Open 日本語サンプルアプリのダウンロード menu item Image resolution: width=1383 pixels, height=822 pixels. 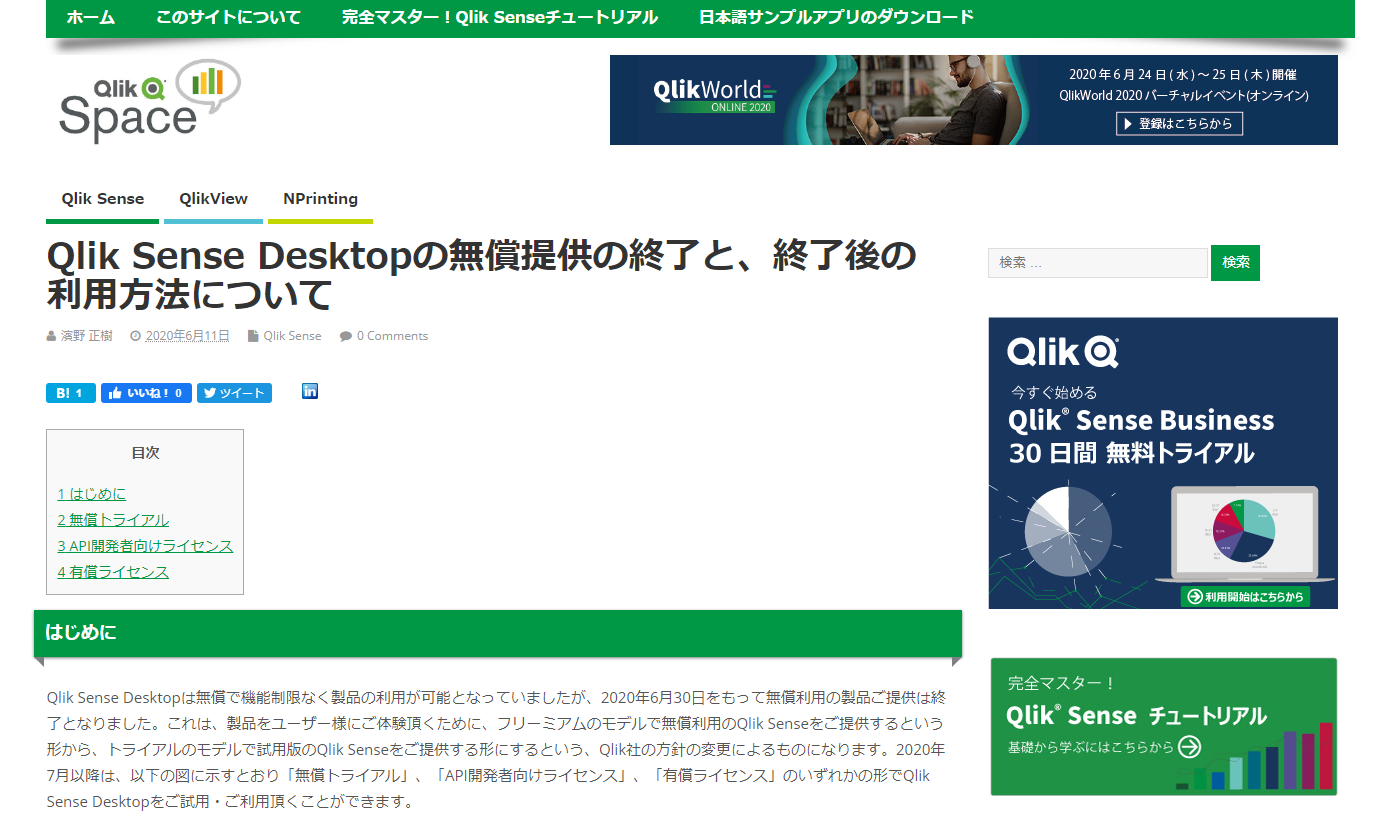(x=836, y=17)
